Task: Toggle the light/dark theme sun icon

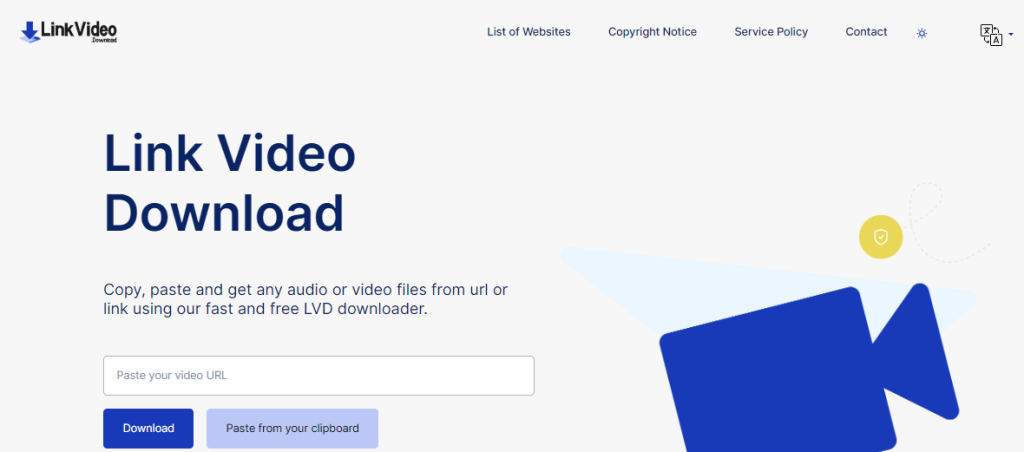Action: coord(921,33)
